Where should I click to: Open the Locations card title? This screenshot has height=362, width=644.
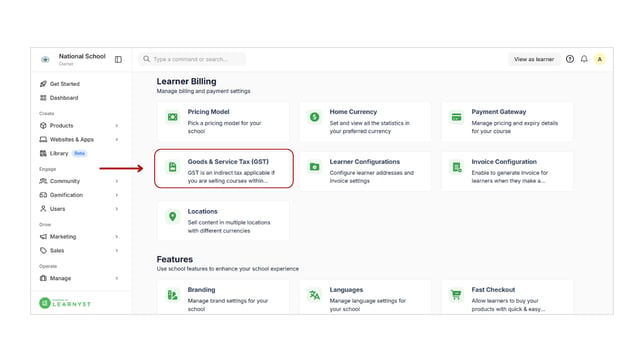click(x=202, y=211)
